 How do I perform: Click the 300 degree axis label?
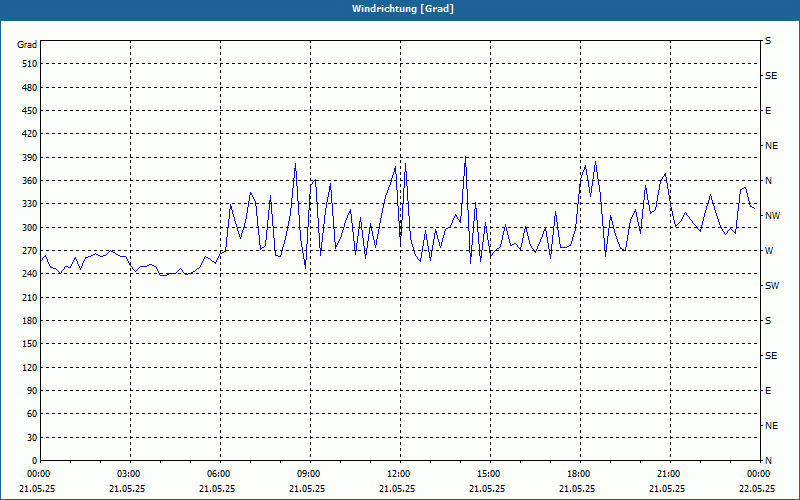30,228
